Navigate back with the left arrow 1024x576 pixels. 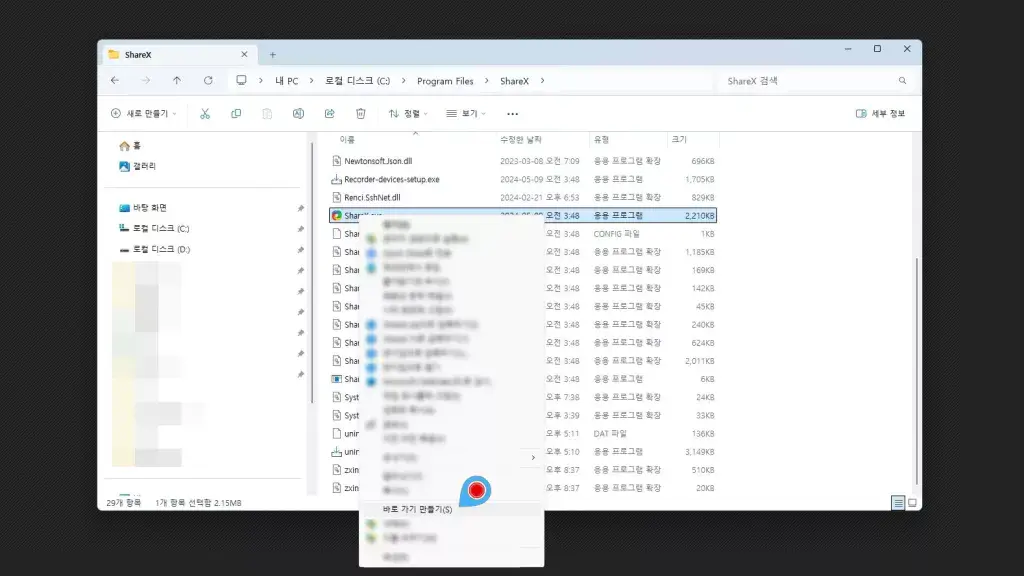115,80
